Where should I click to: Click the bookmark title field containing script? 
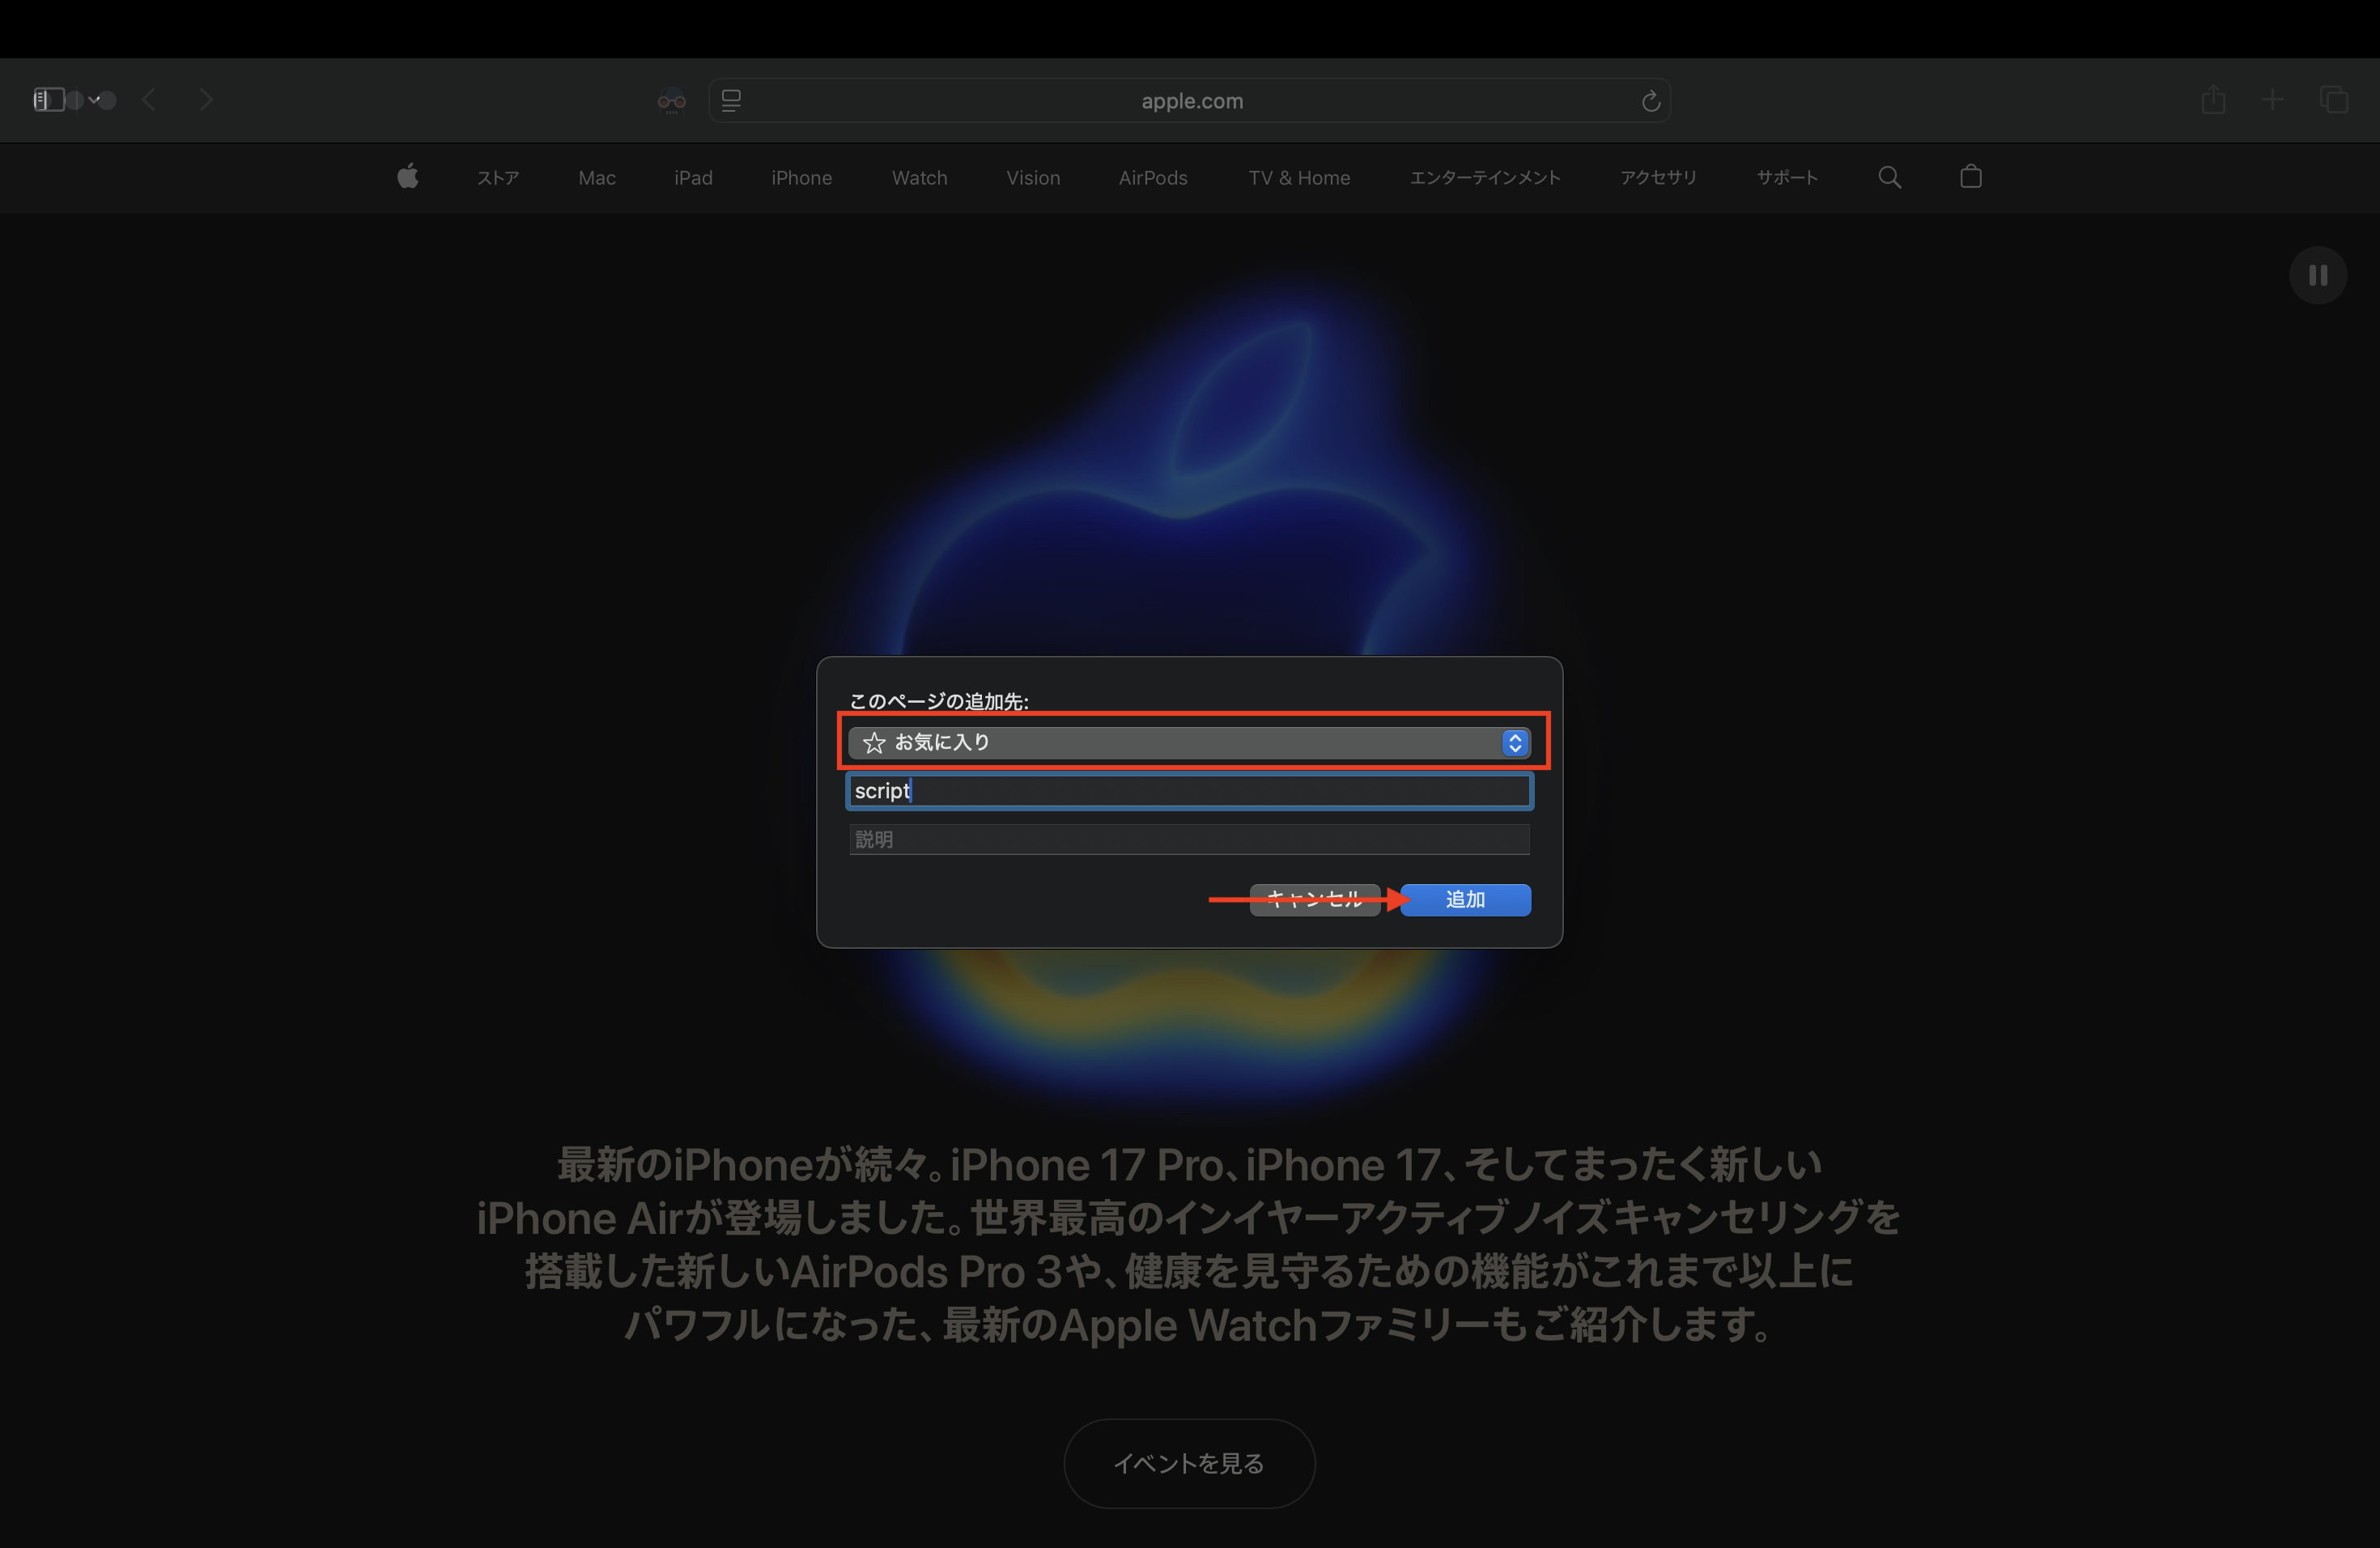pos(1188,791)
